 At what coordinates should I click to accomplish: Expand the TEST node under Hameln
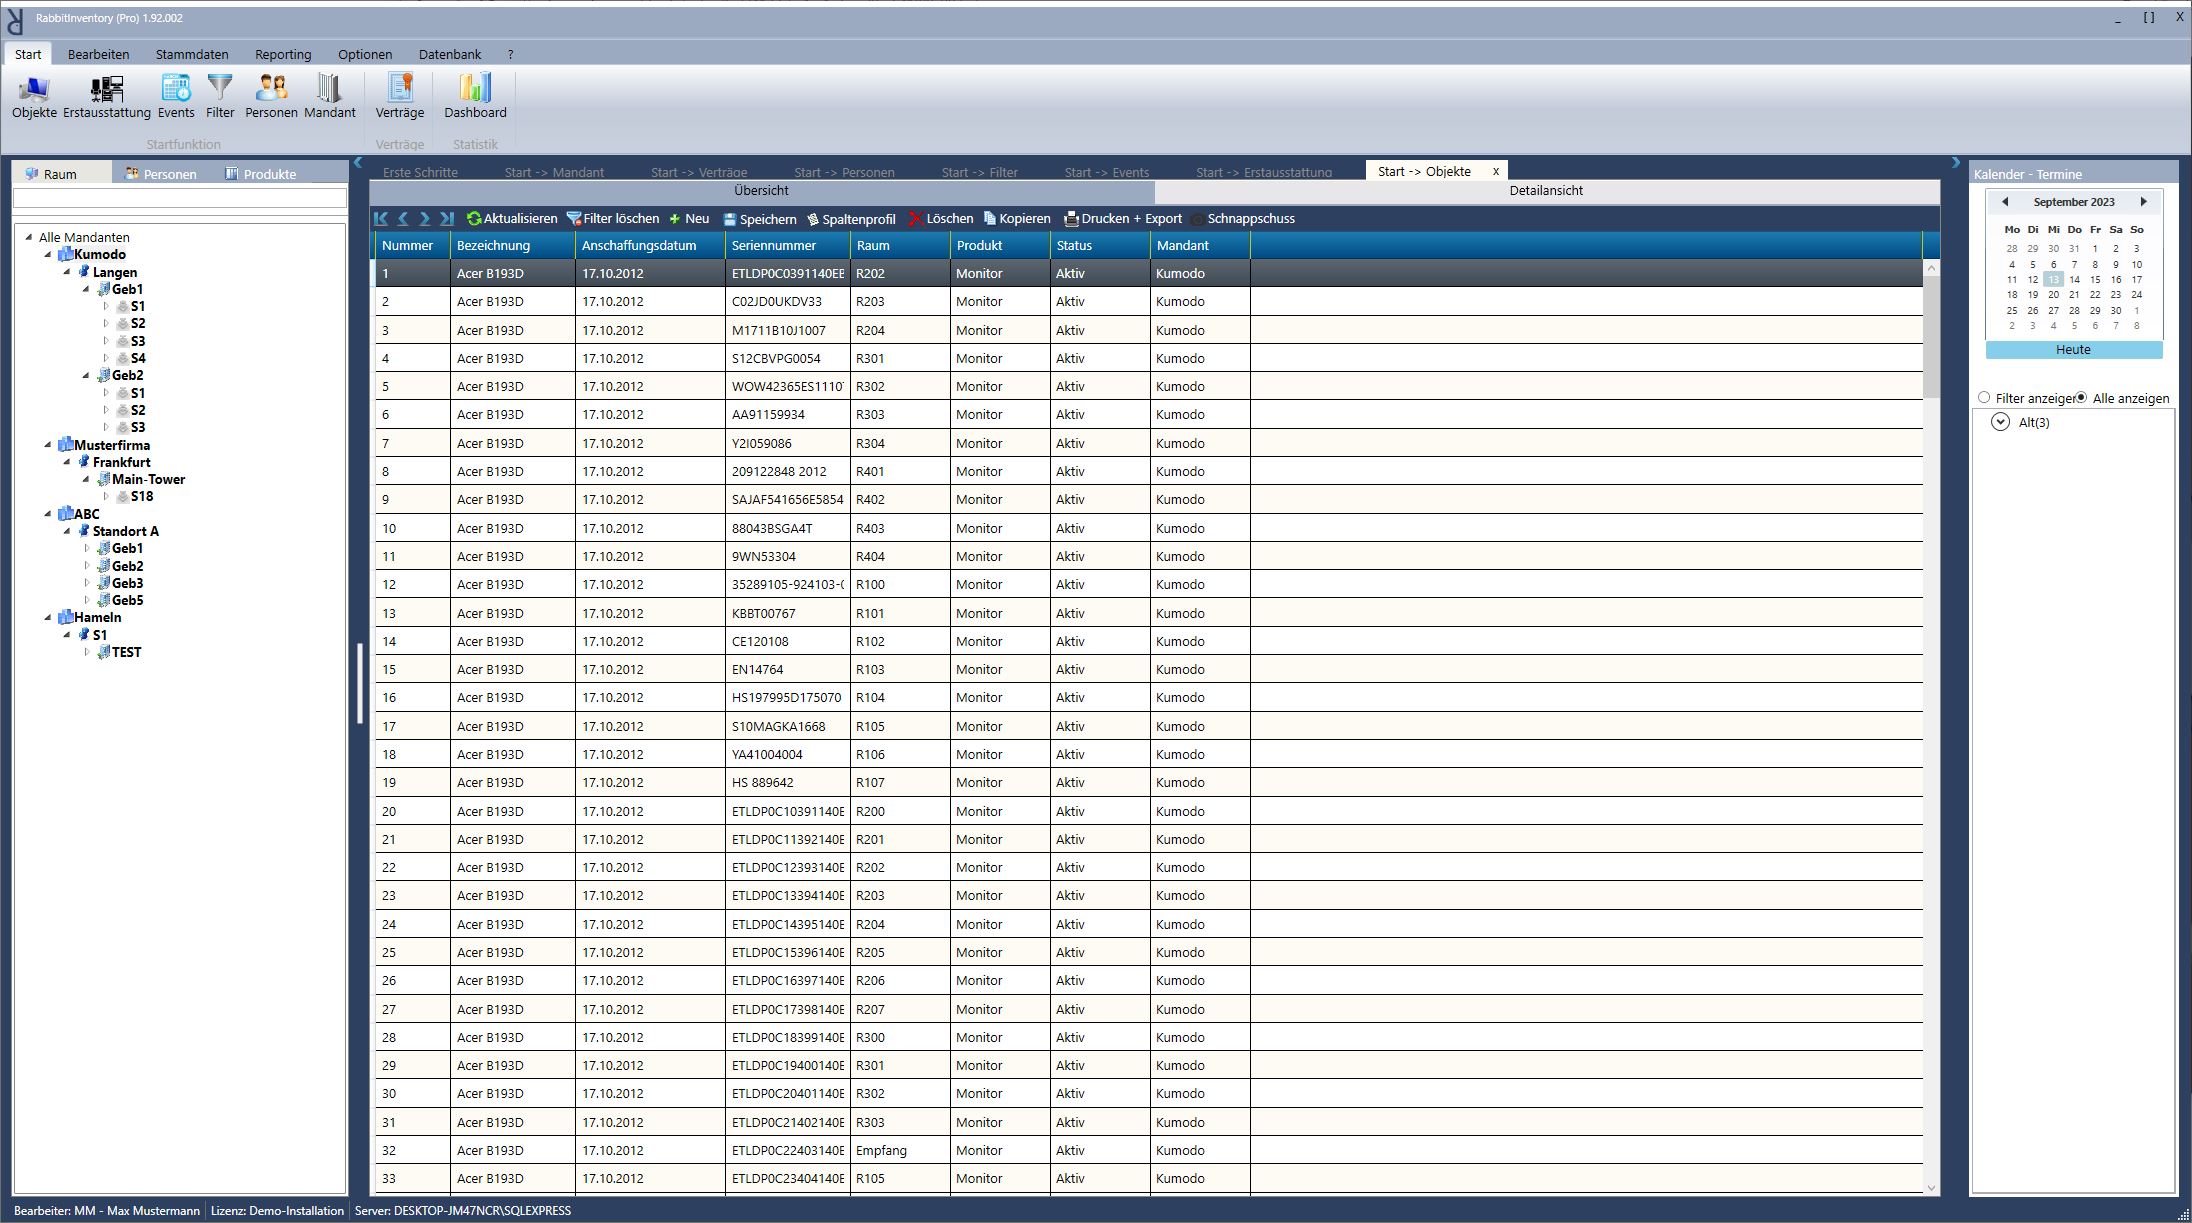[x=87, y=653]
